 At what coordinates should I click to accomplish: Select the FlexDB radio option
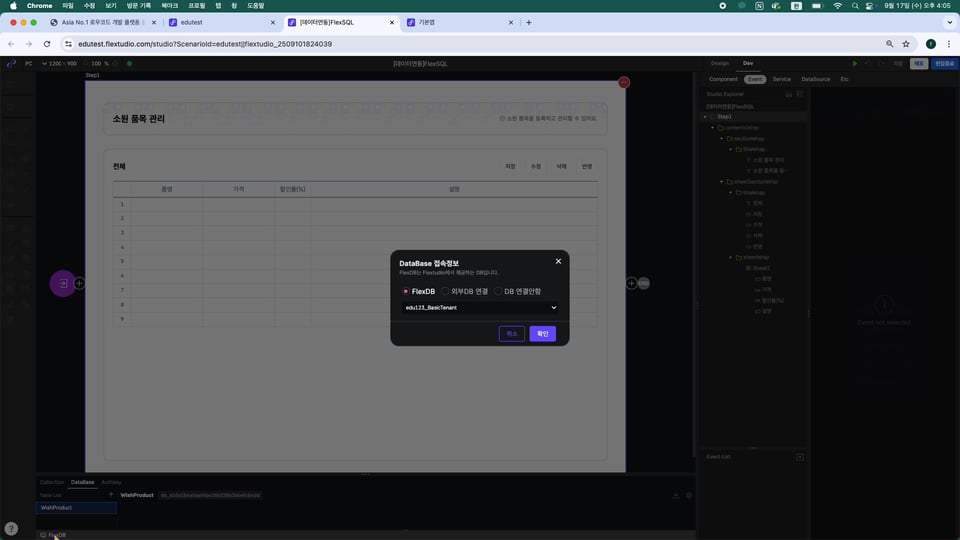[419, 291]
